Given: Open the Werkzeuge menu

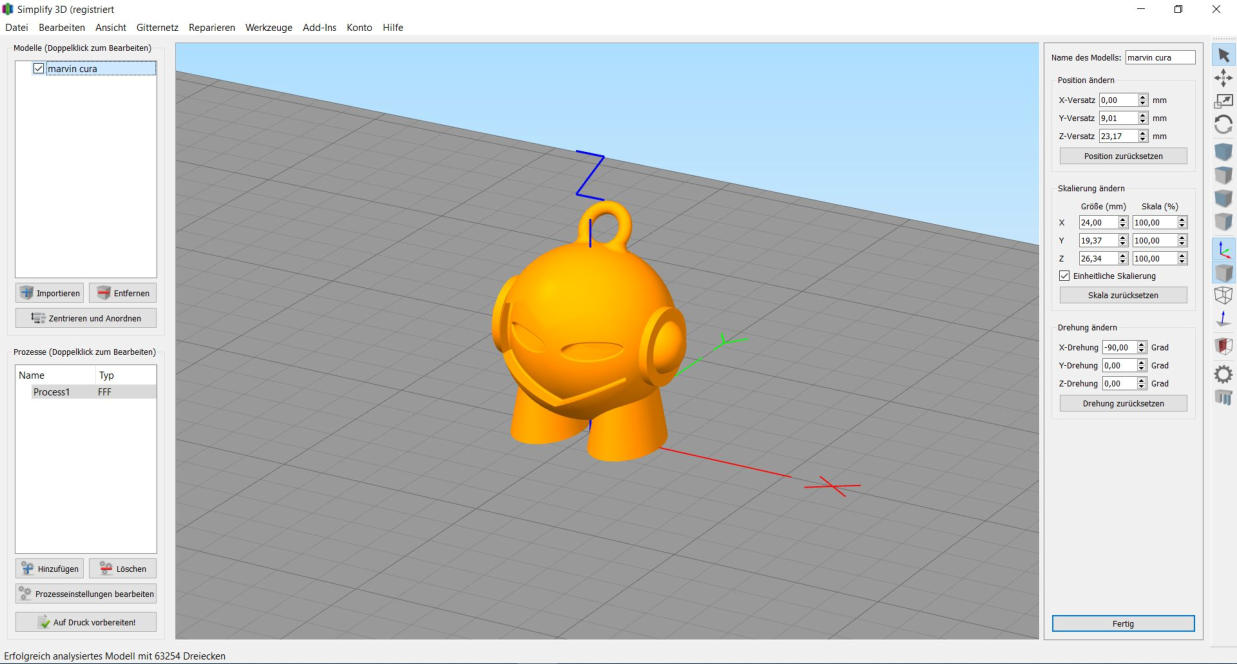Looking at the screenshot, I should point(269,28).
